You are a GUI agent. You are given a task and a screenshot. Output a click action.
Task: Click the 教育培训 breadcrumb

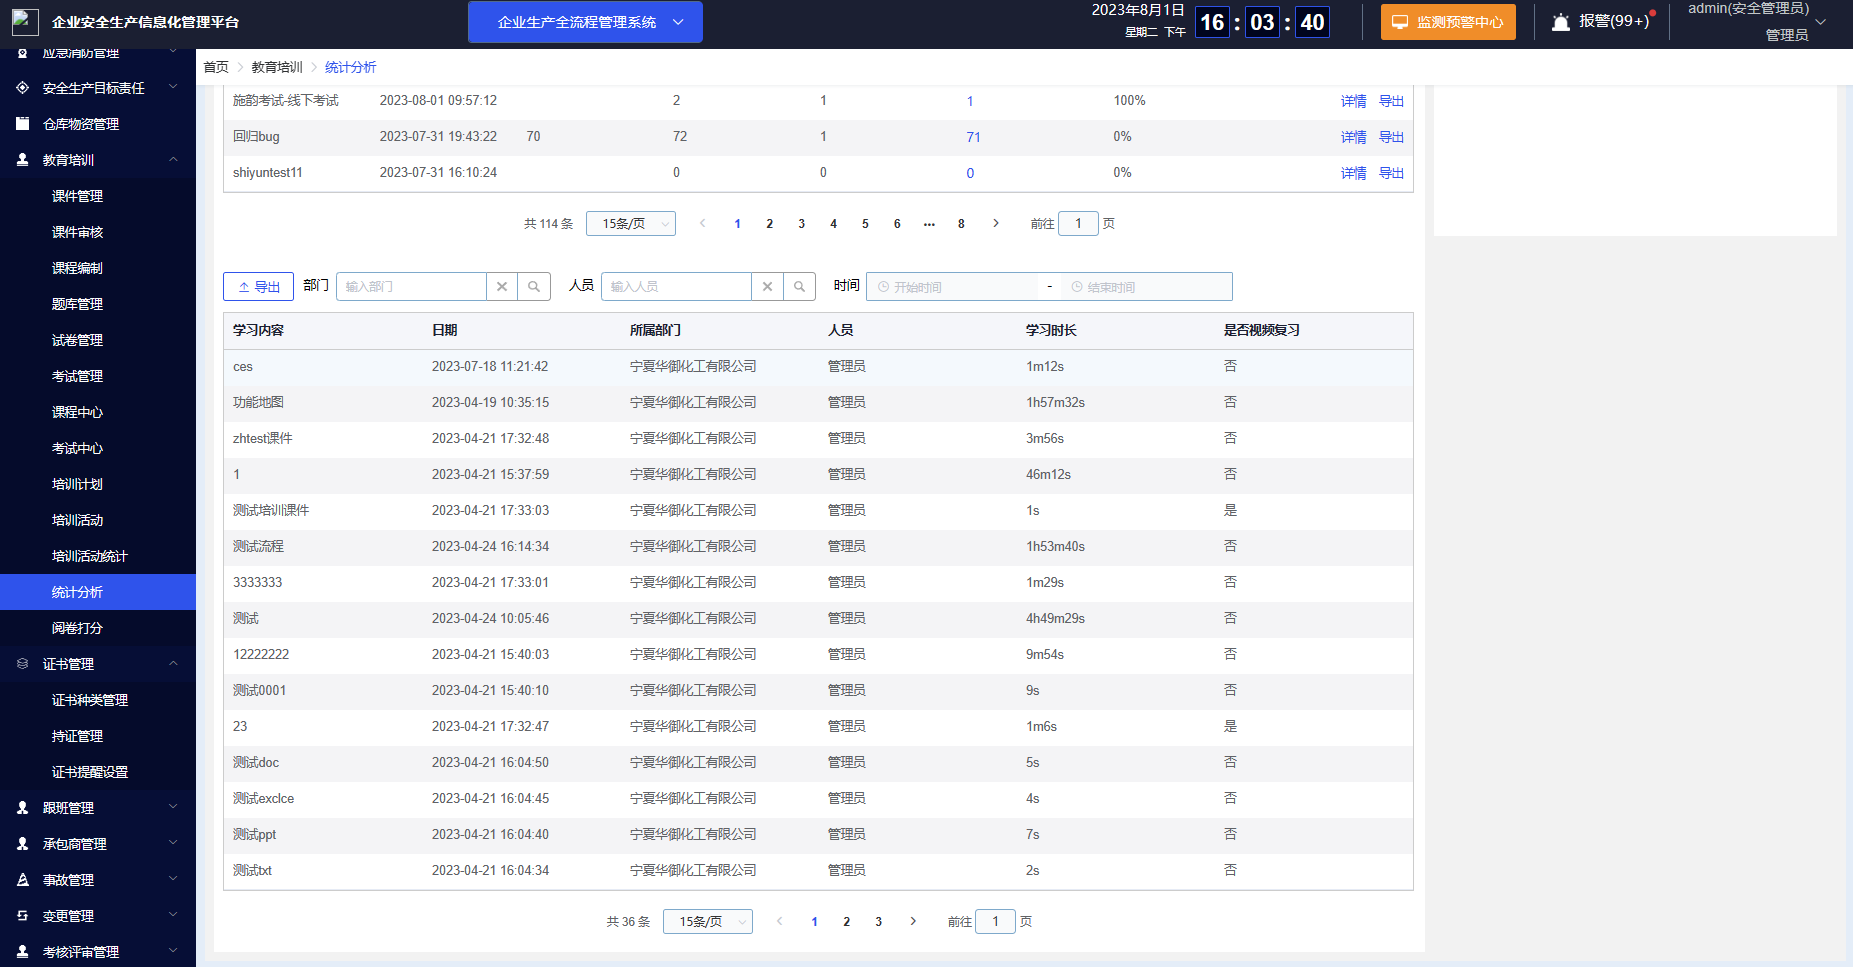click(x=277, y=67)
